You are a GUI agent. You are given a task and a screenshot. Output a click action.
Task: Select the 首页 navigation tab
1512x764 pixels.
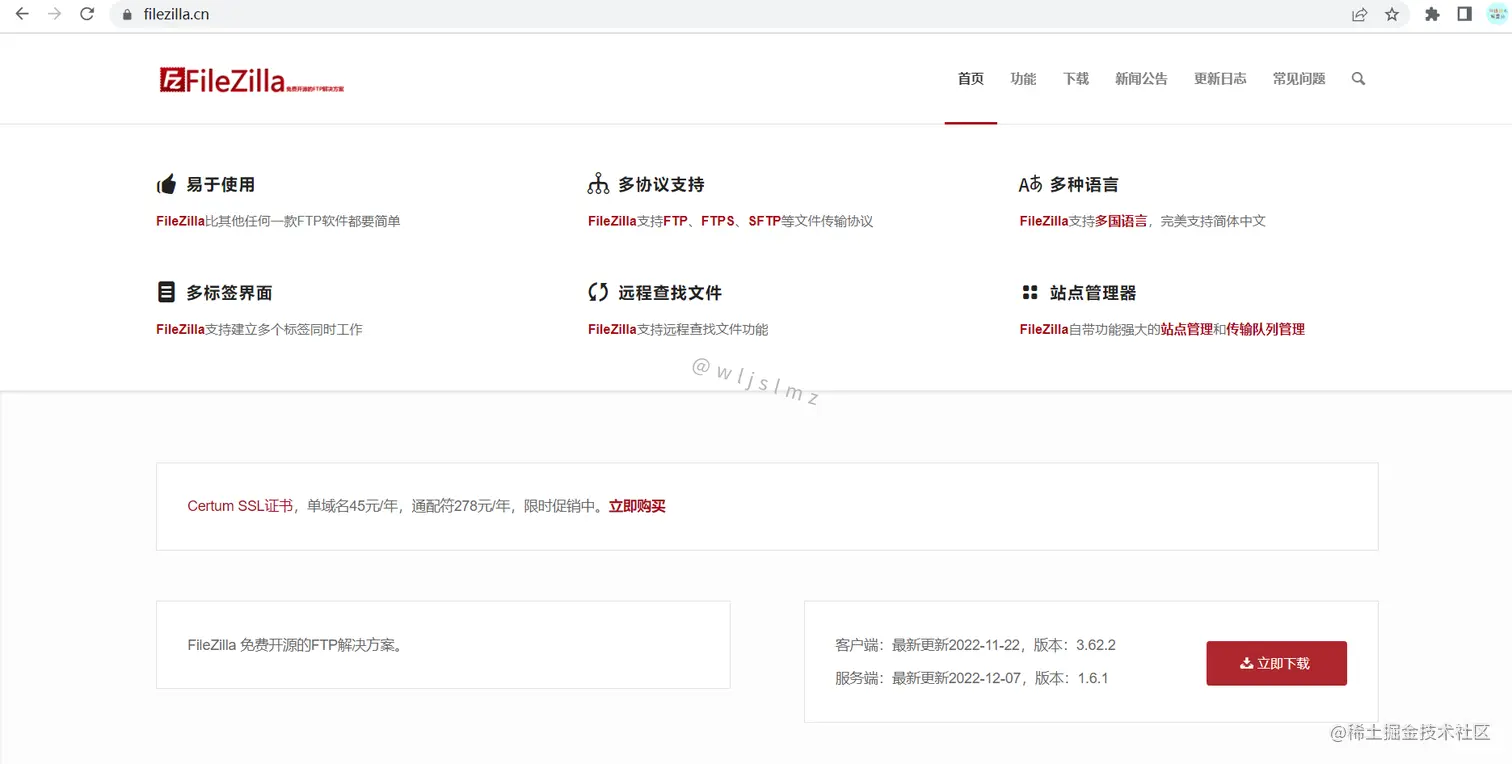tap(971, 79)
